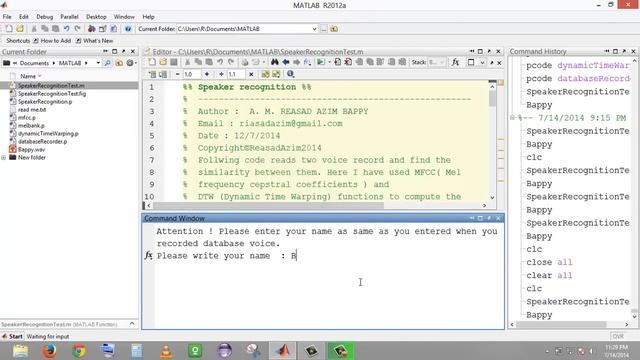This screenshot has height=360, width=640.
Task: Click the Command Window fx browse functions icon
Action: tap(148, 256)
